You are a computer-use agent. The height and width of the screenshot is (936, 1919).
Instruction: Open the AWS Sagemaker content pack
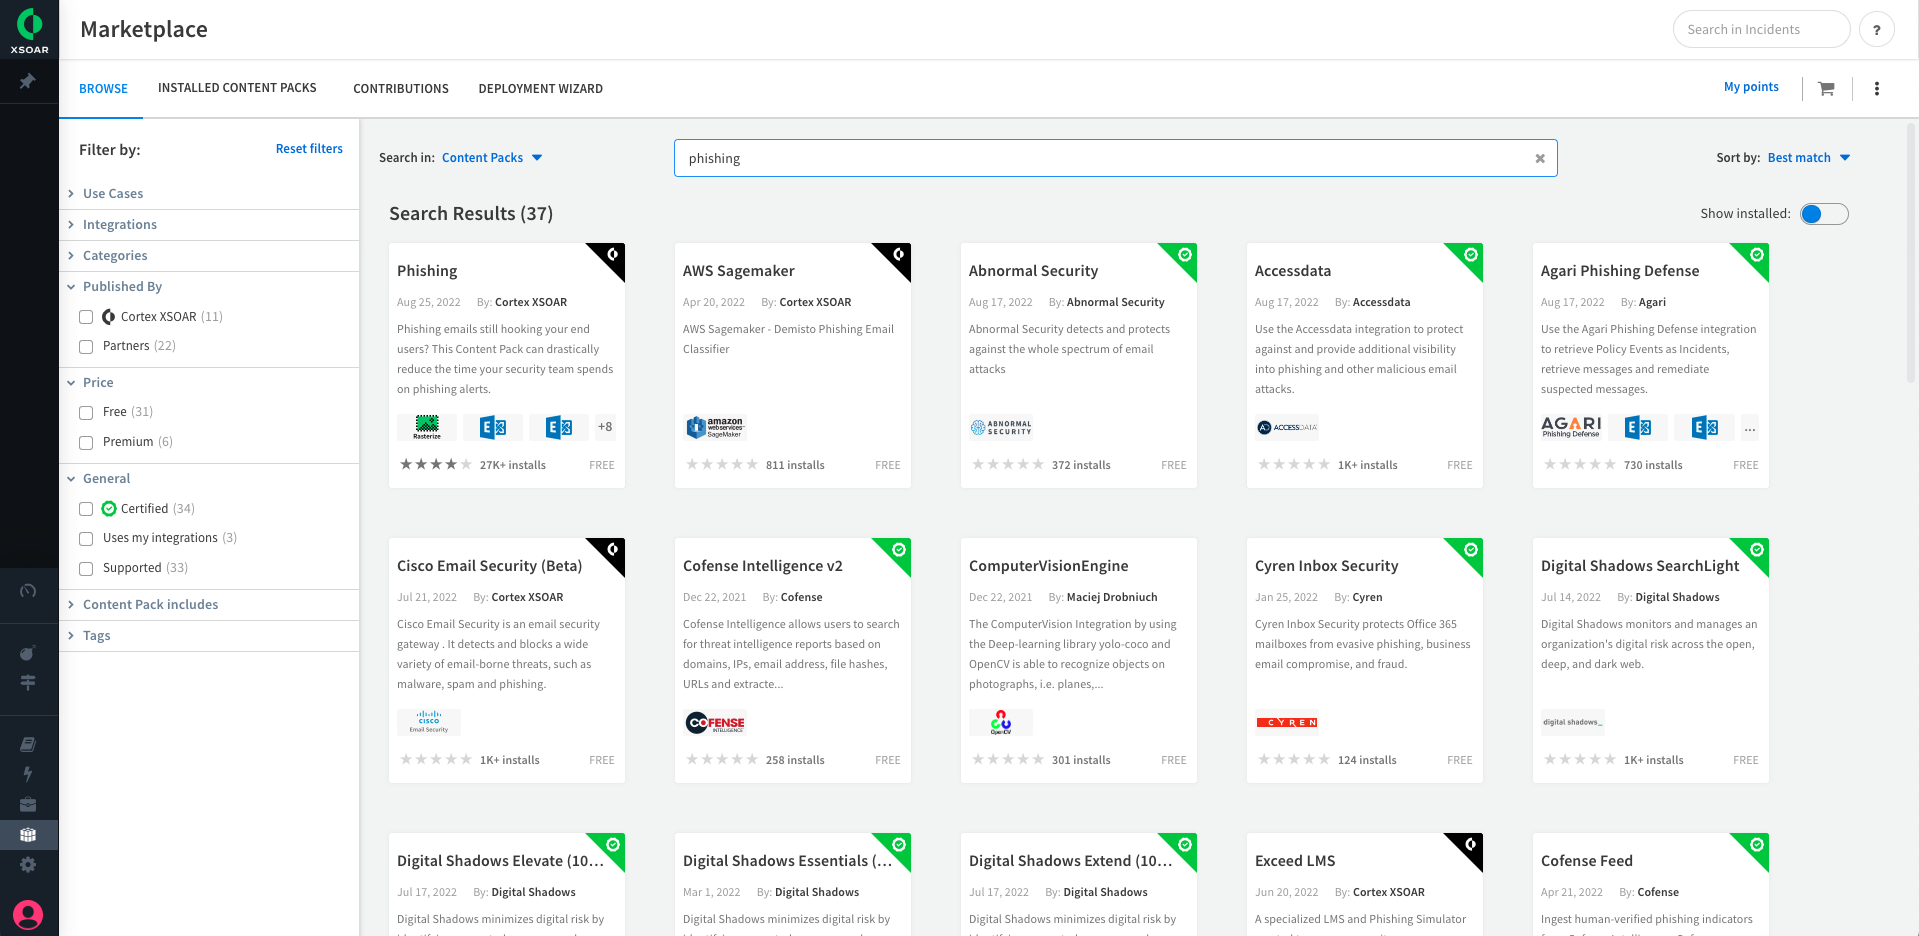(x=739, y=271)
